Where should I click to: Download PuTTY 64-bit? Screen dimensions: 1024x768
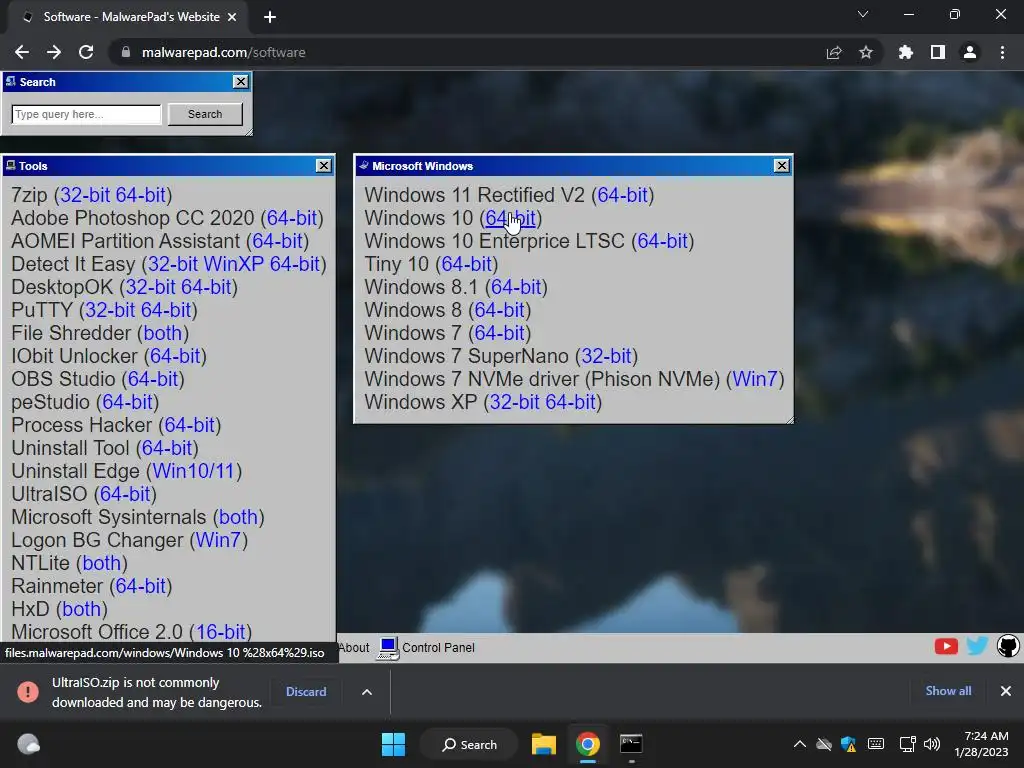coord(166,310)
